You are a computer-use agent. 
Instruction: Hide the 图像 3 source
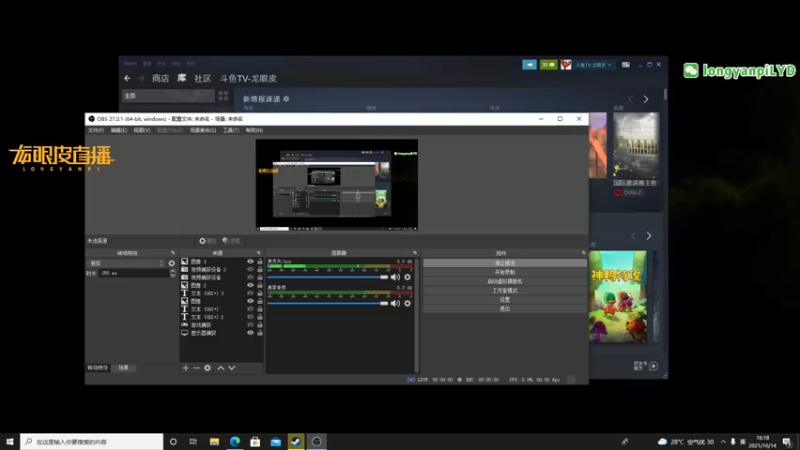[x=250, y=262]
